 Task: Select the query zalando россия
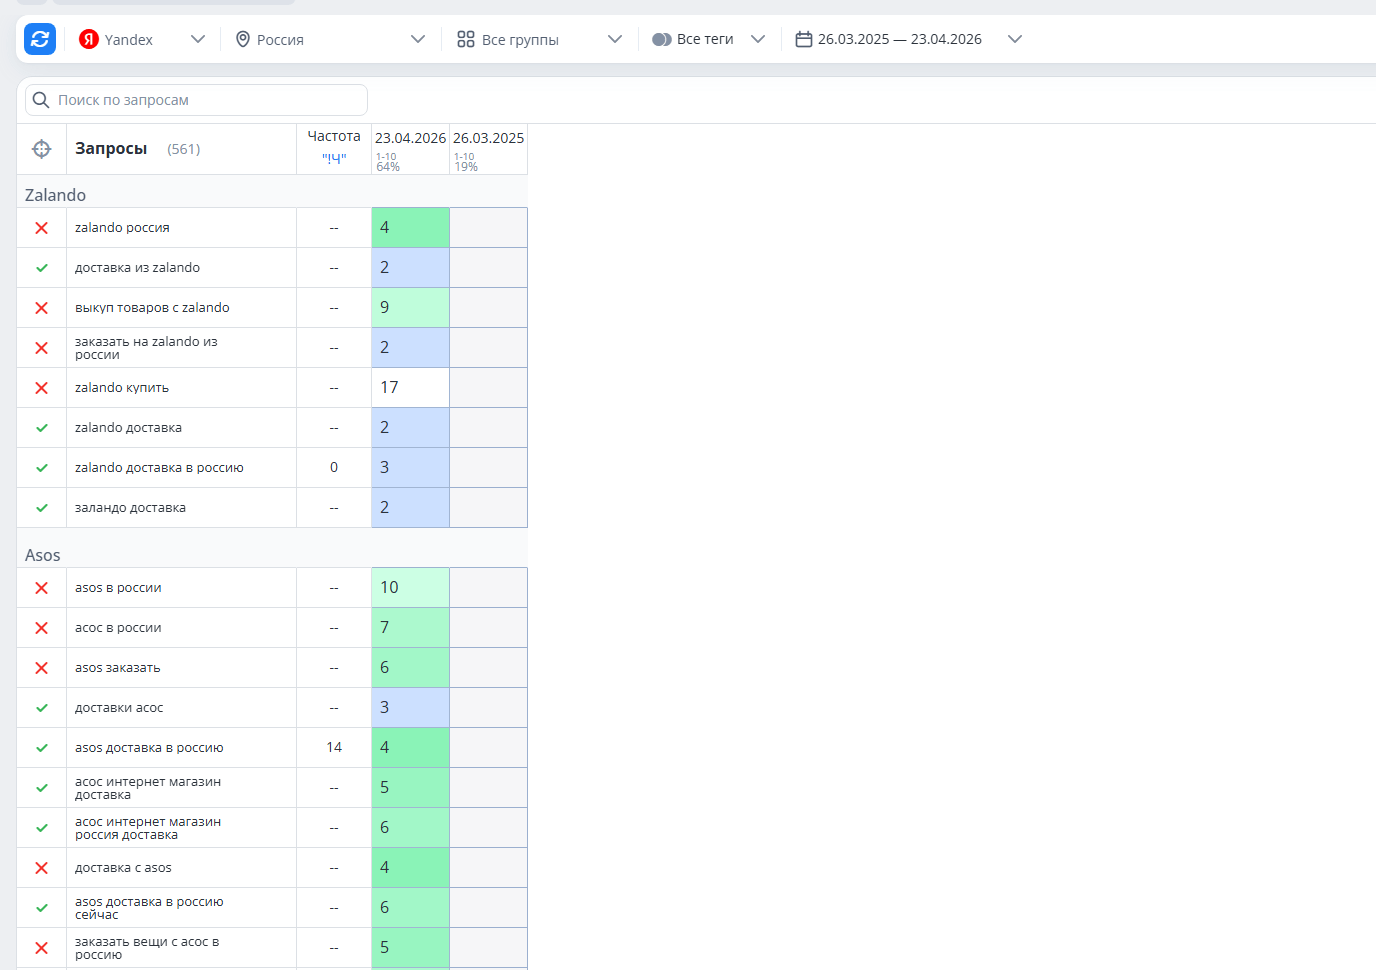(x=122, y=228)
